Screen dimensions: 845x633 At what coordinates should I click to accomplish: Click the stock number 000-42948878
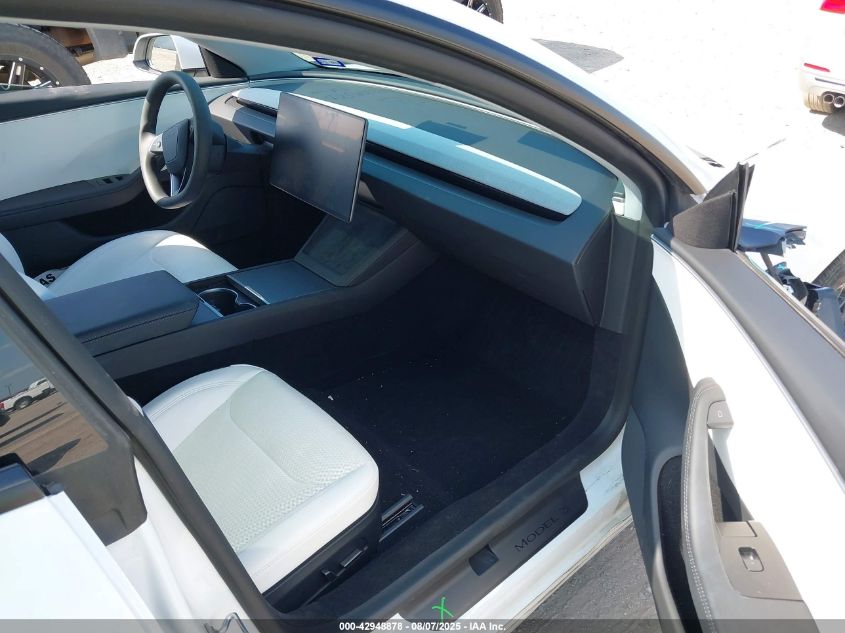[x=375, y=626]
